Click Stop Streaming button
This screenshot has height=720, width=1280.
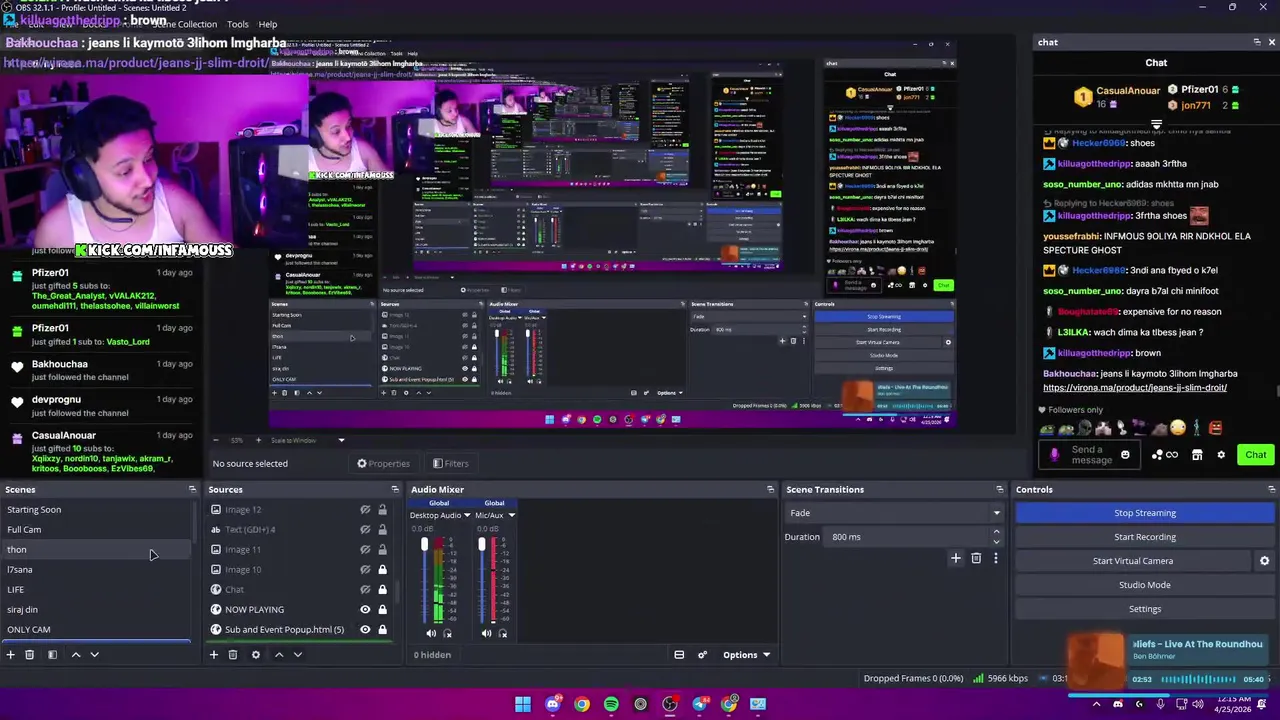1145,513
